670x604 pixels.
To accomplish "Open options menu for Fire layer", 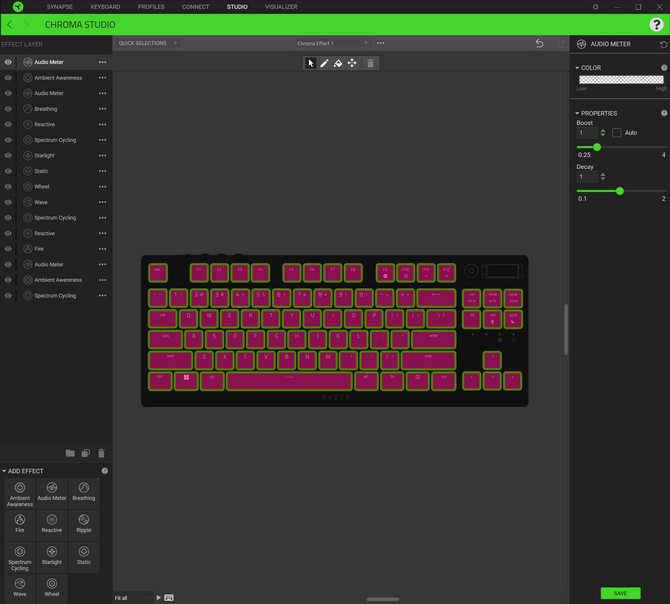I will coord(103,249).
